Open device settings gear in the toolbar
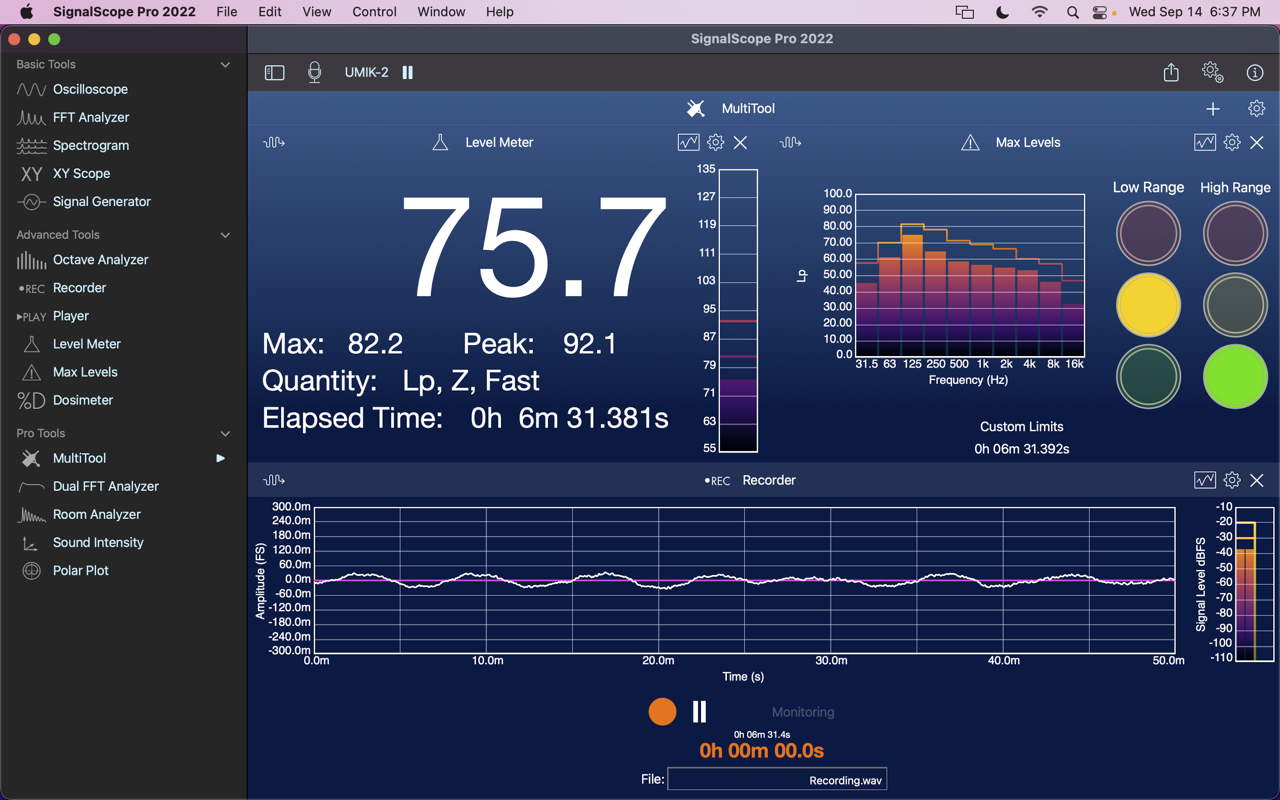 click(1212, 72)
